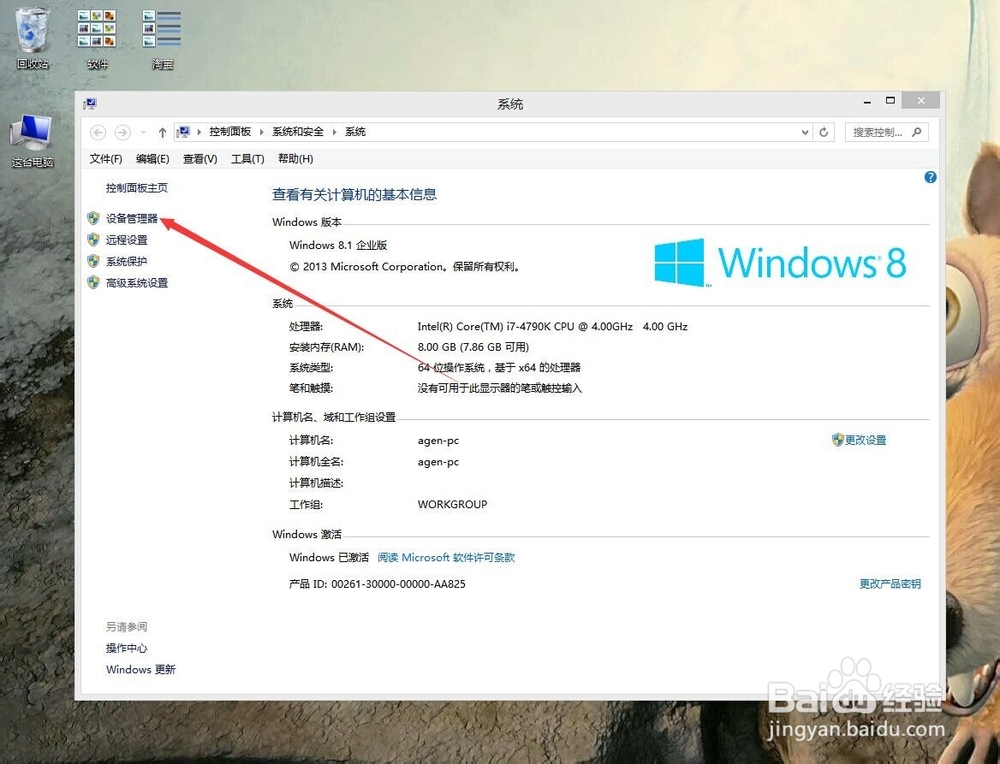The image size is (1000, 764).
Task: Open the 工具(T) menu
Action: point(247,159)
